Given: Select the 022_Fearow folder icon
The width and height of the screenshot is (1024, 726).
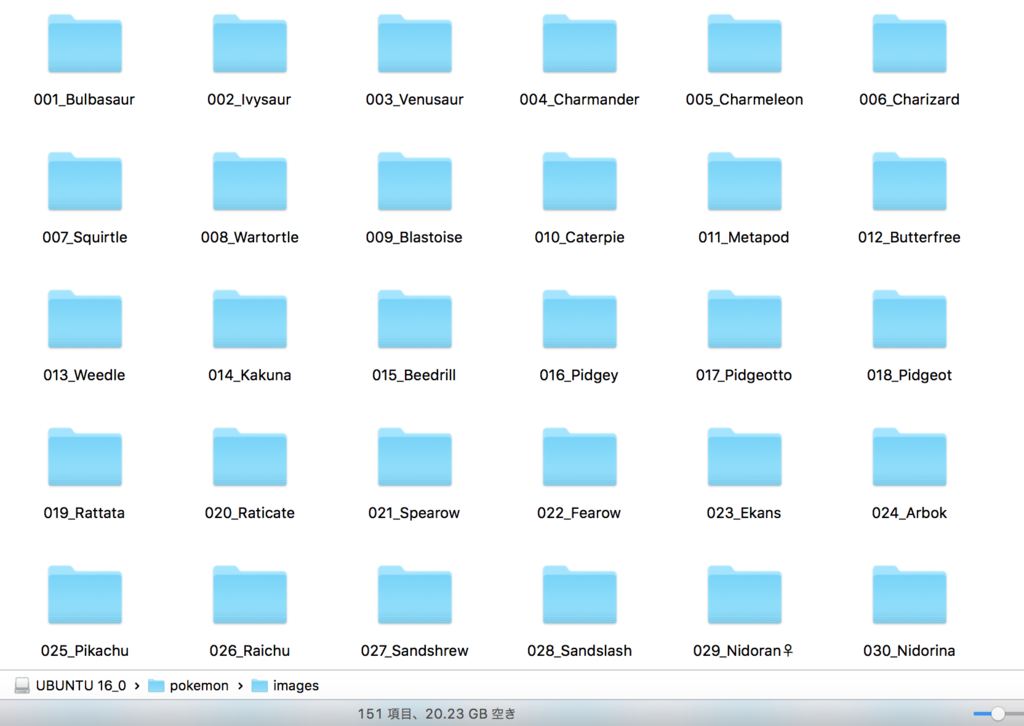Looking at the screenshot, I should coord(579,457).
